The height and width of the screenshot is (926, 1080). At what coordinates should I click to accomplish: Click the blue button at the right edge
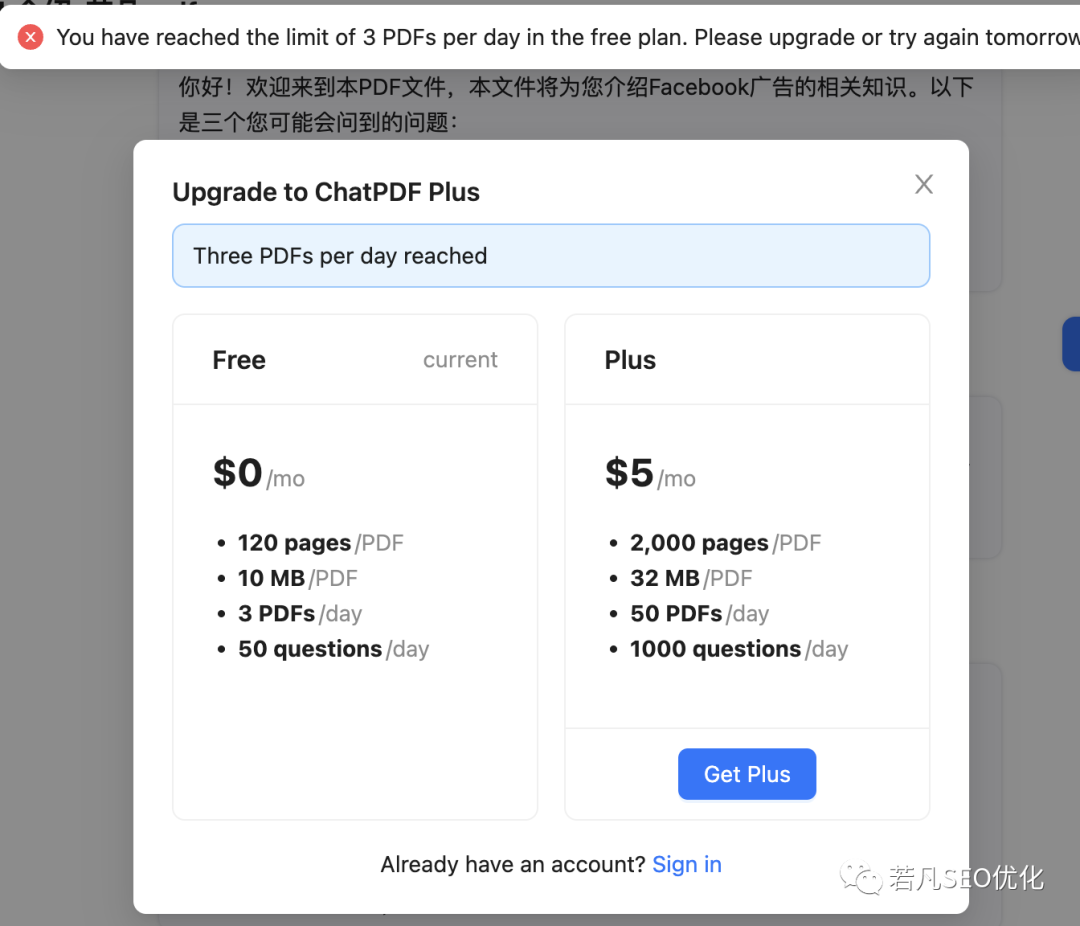tap(1071, 344)
